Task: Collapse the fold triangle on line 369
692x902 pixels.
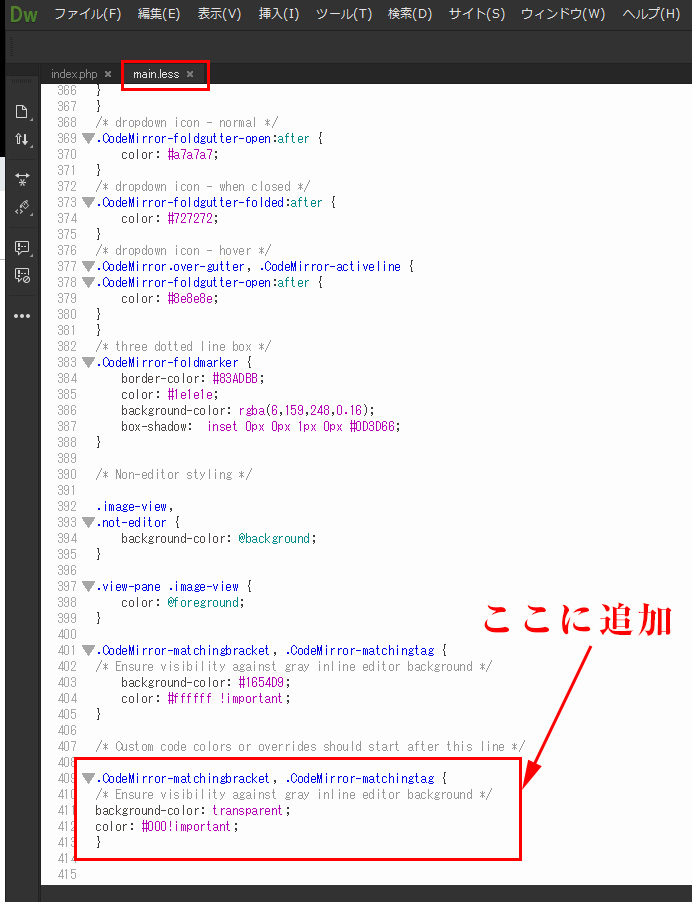Action: [x=88, y=139]
